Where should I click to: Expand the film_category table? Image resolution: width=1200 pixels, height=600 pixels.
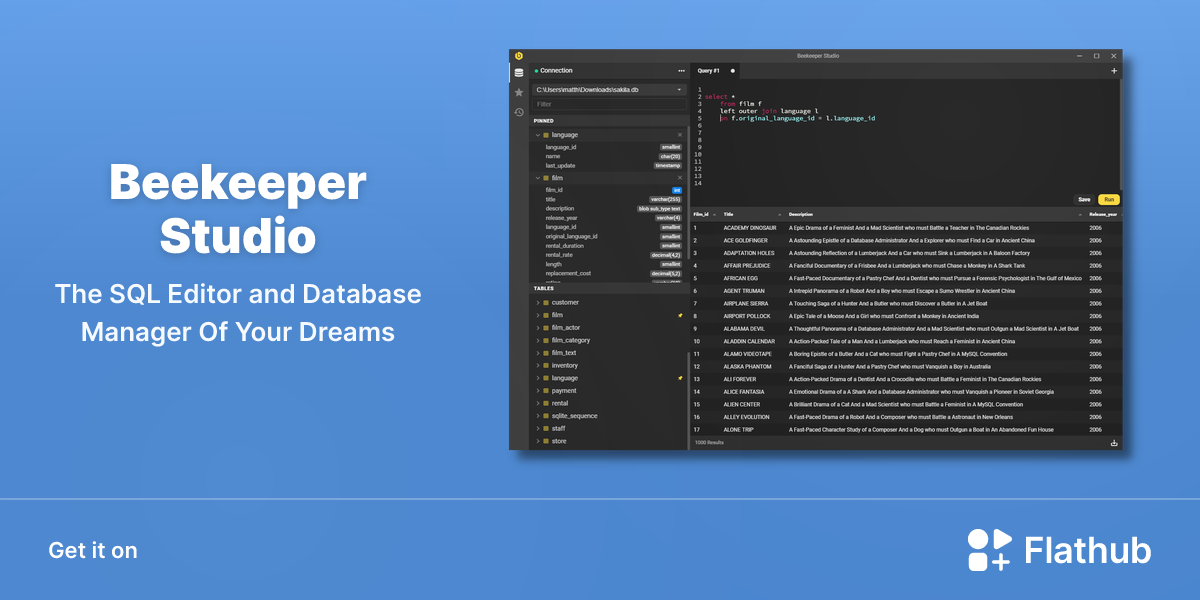[x=537, y=340]
